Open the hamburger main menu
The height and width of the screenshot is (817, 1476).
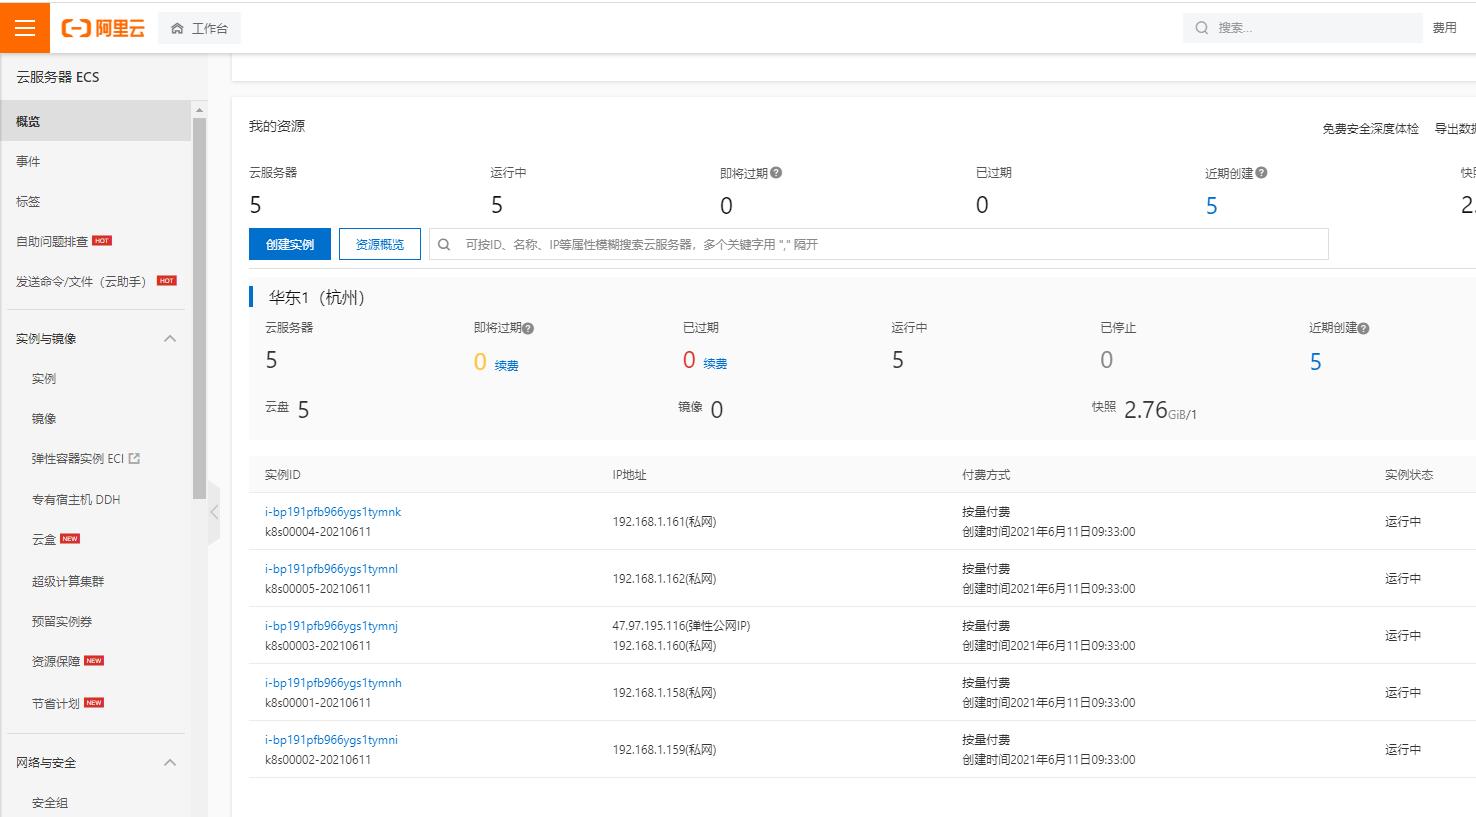25,28
